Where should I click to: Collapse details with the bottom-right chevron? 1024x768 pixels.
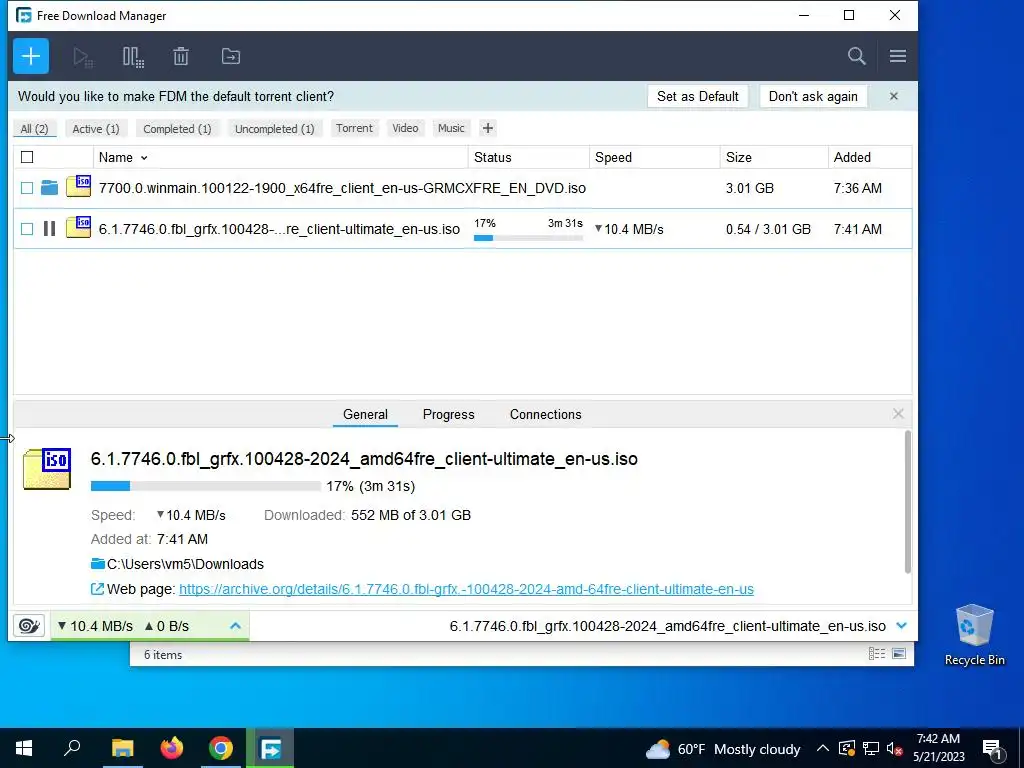(x=902, y=626)
